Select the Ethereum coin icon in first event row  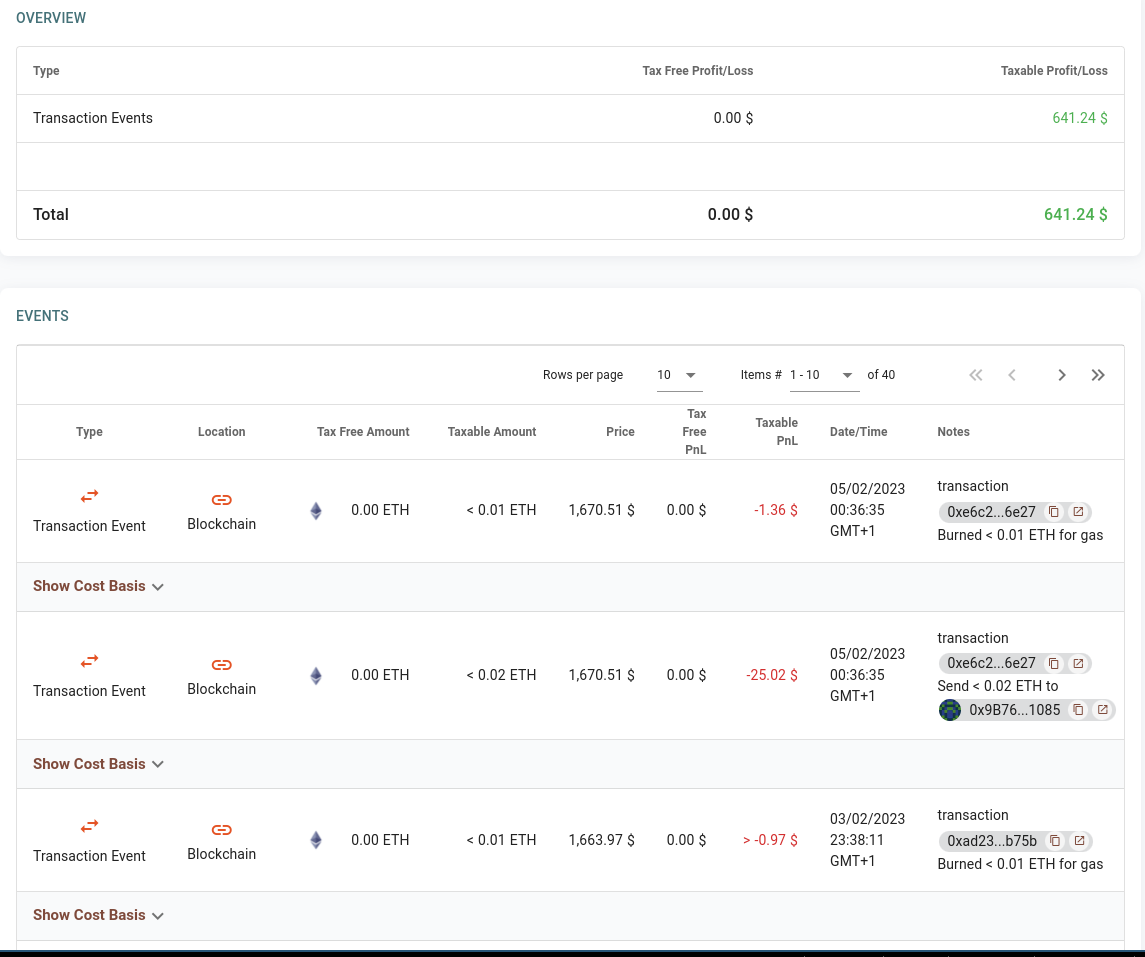click(x=316, y=510)
